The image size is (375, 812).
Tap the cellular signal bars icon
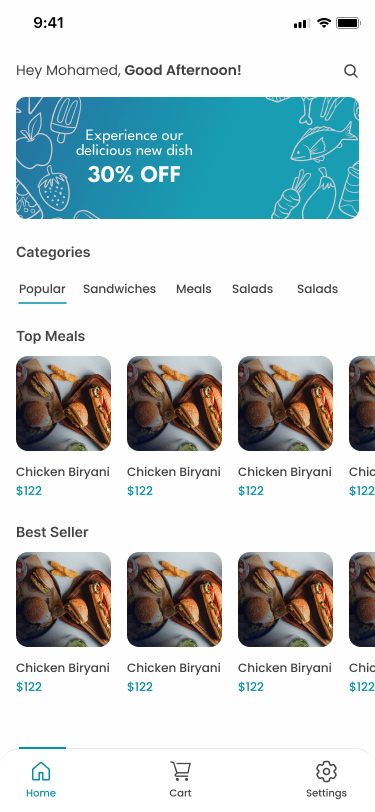click(301, 23)
